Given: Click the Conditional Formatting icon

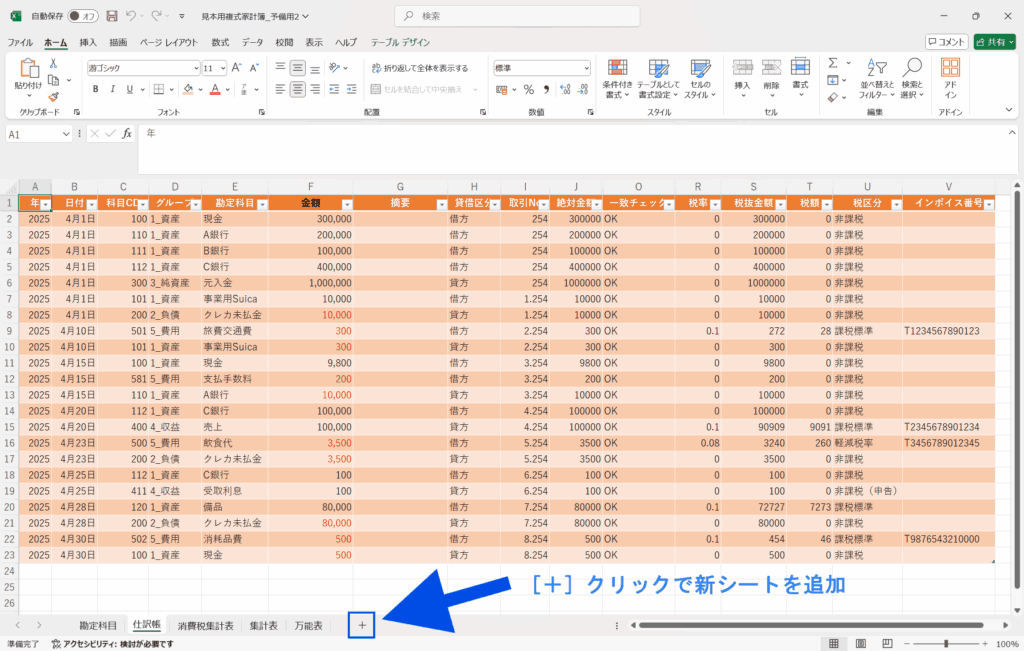Looking at the screenshot, I should (x=617, y=68).
